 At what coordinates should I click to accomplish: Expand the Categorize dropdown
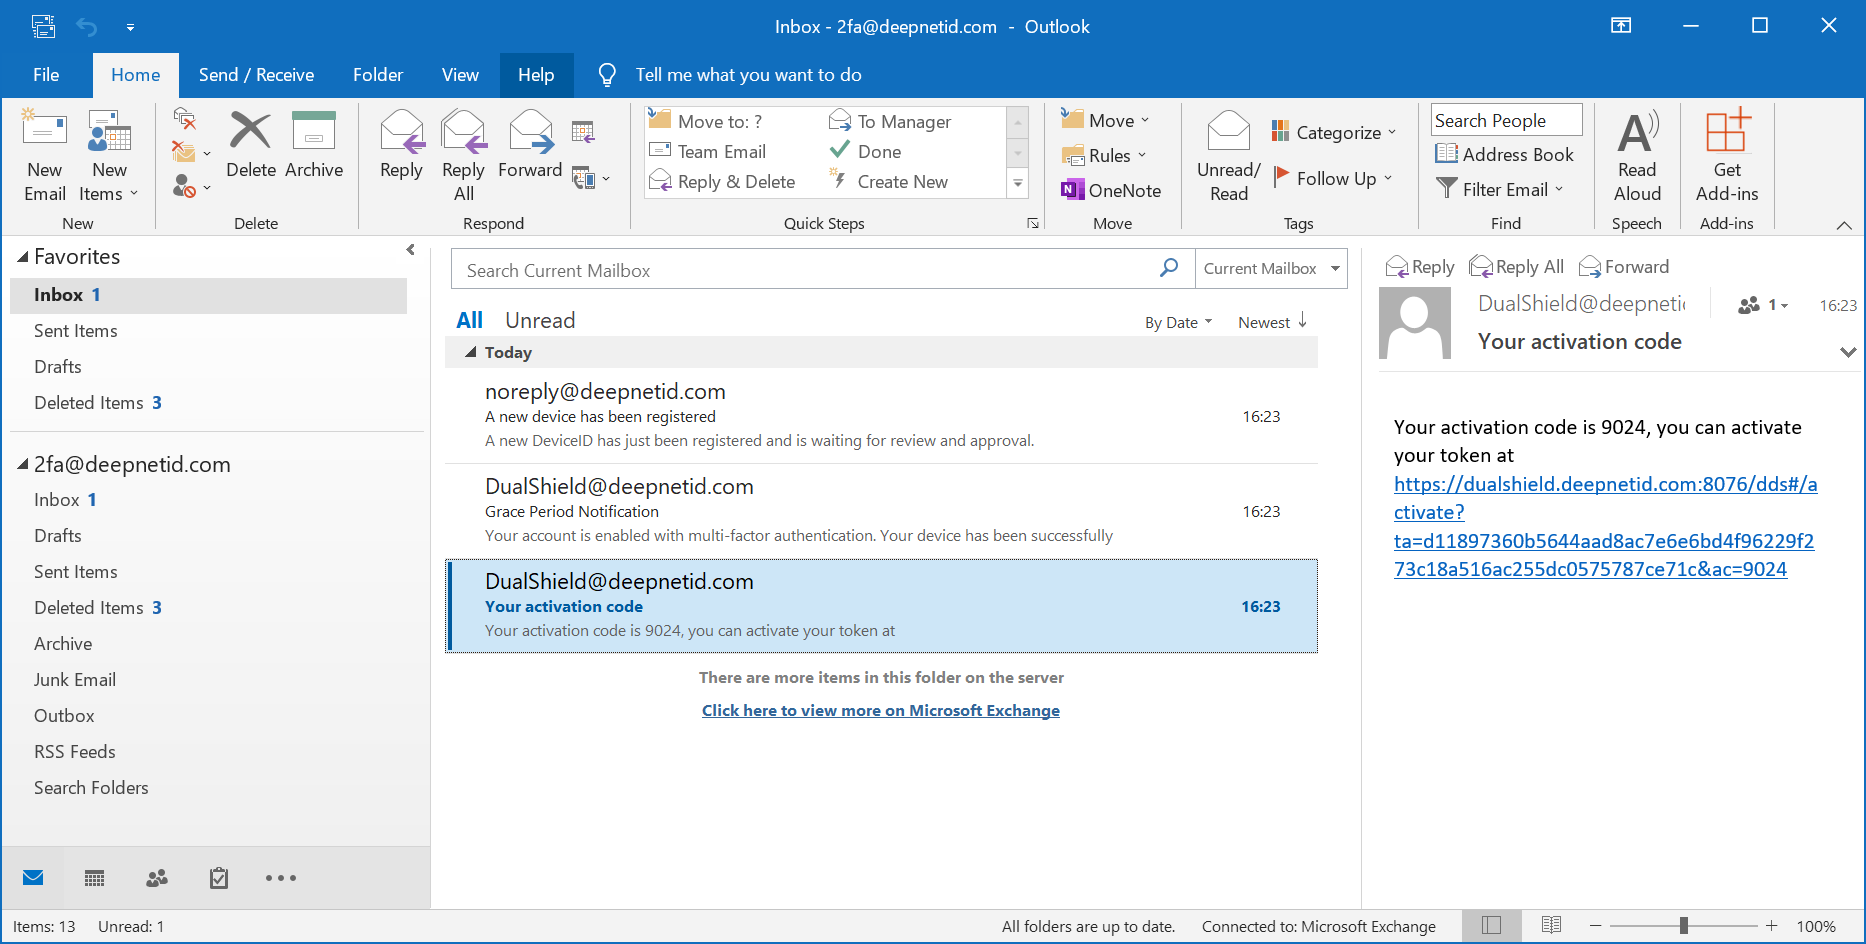[1334, 132]
